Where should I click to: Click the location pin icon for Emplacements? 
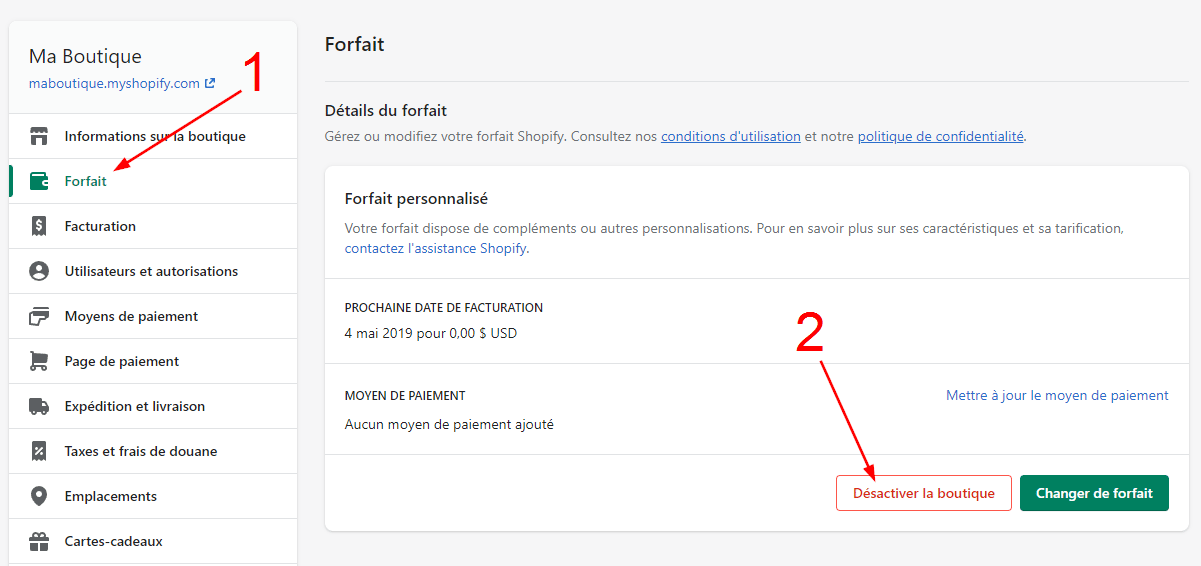click(39, 496)
